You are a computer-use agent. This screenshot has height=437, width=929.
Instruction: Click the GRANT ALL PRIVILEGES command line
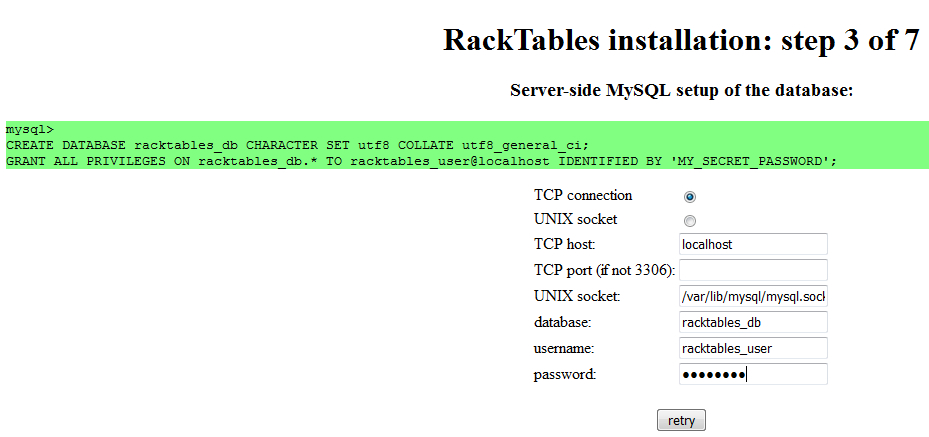coord(420,160)
